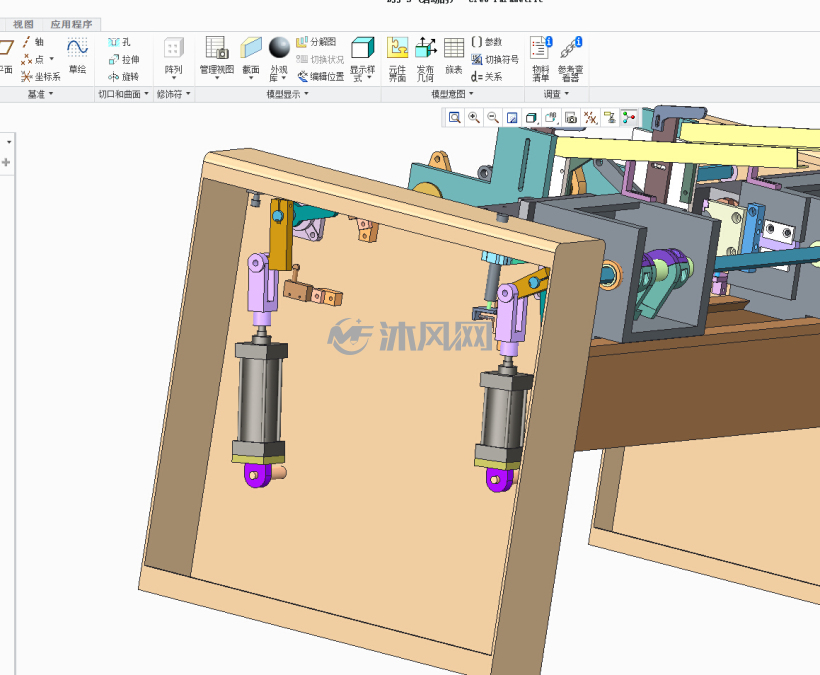Click the camera View Manager toolbar icon

(x=571, y=118)
